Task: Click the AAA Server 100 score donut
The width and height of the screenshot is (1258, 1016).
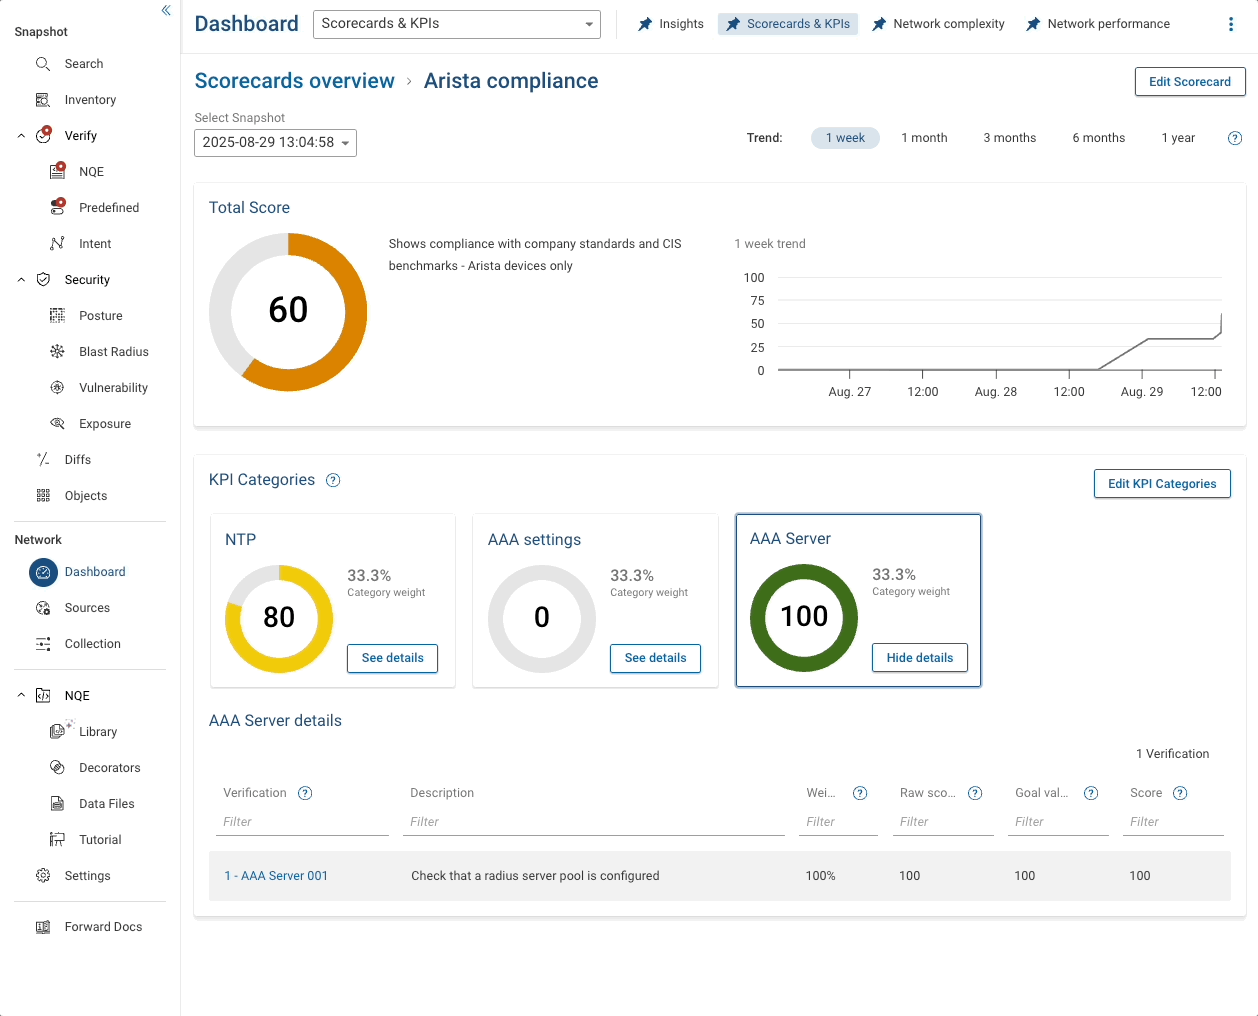Action: (804, 618)
